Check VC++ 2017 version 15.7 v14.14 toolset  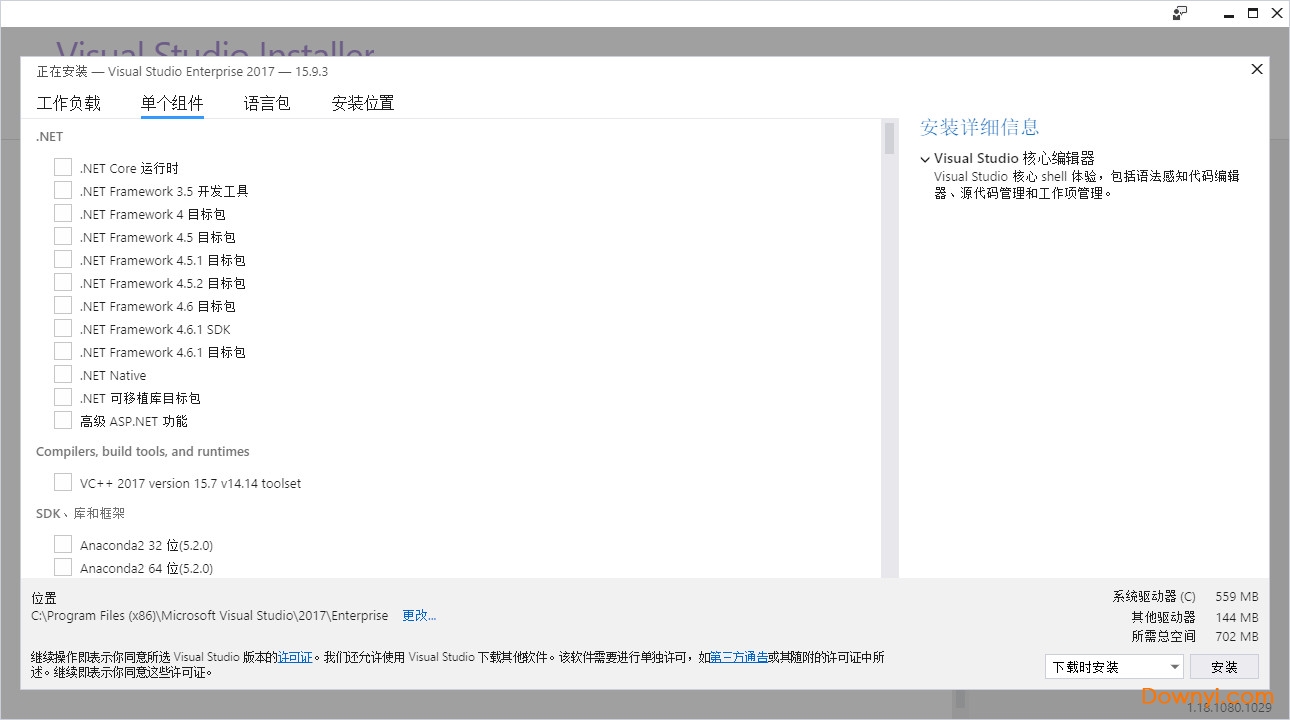click(63, 482)
